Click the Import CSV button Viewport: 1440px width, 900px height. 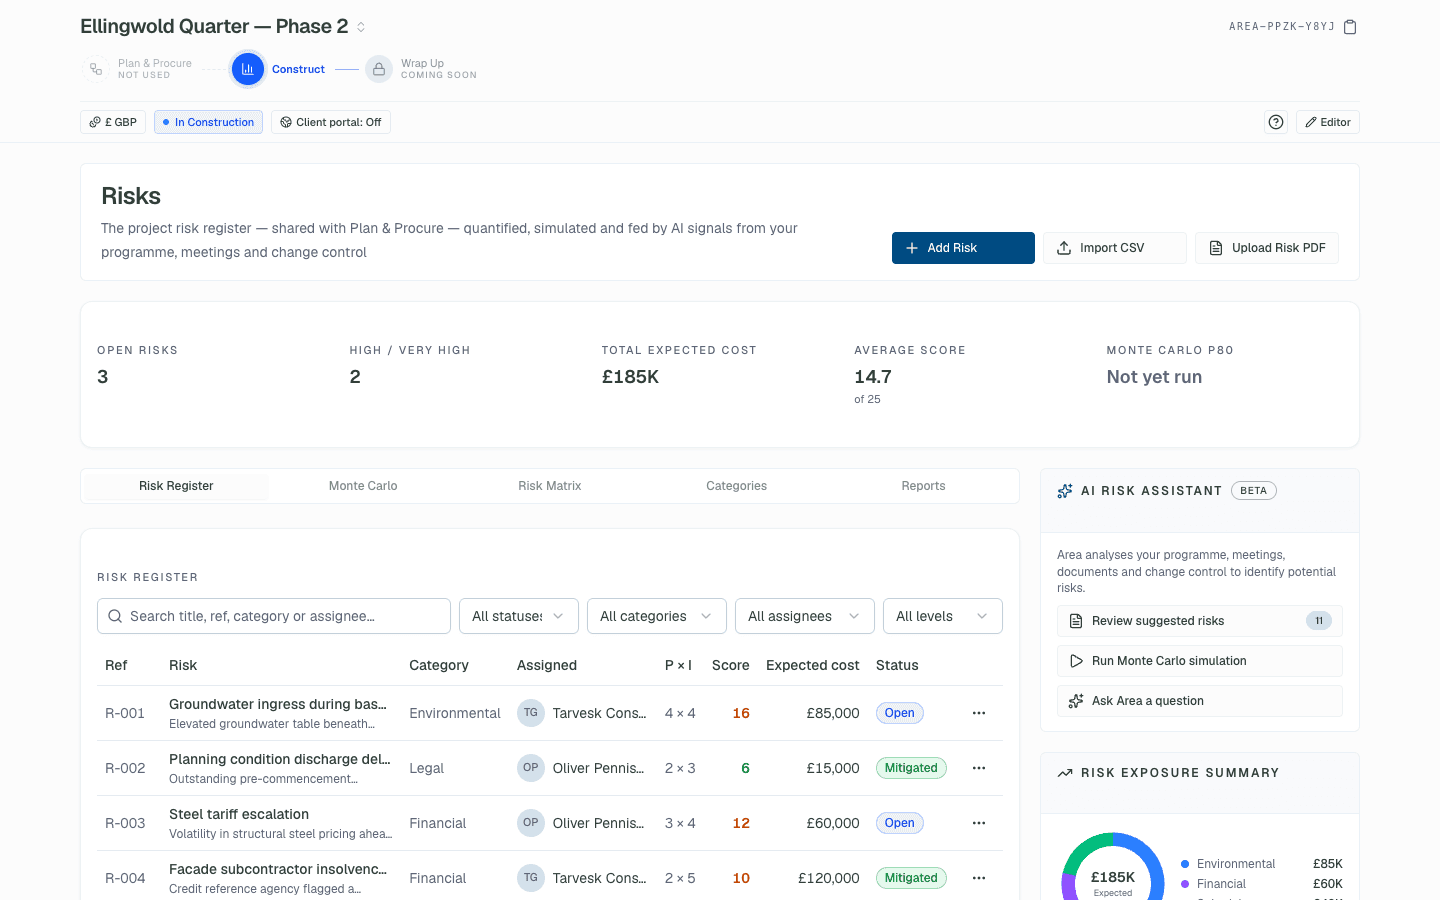pos(1114,248)
